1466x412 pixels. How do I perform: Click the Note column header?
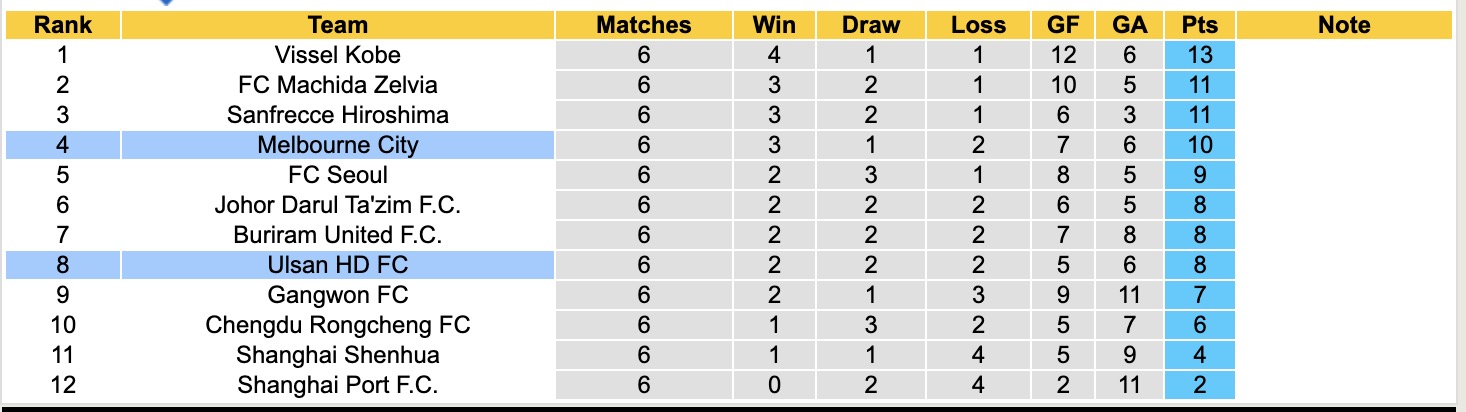[1343, 25]
